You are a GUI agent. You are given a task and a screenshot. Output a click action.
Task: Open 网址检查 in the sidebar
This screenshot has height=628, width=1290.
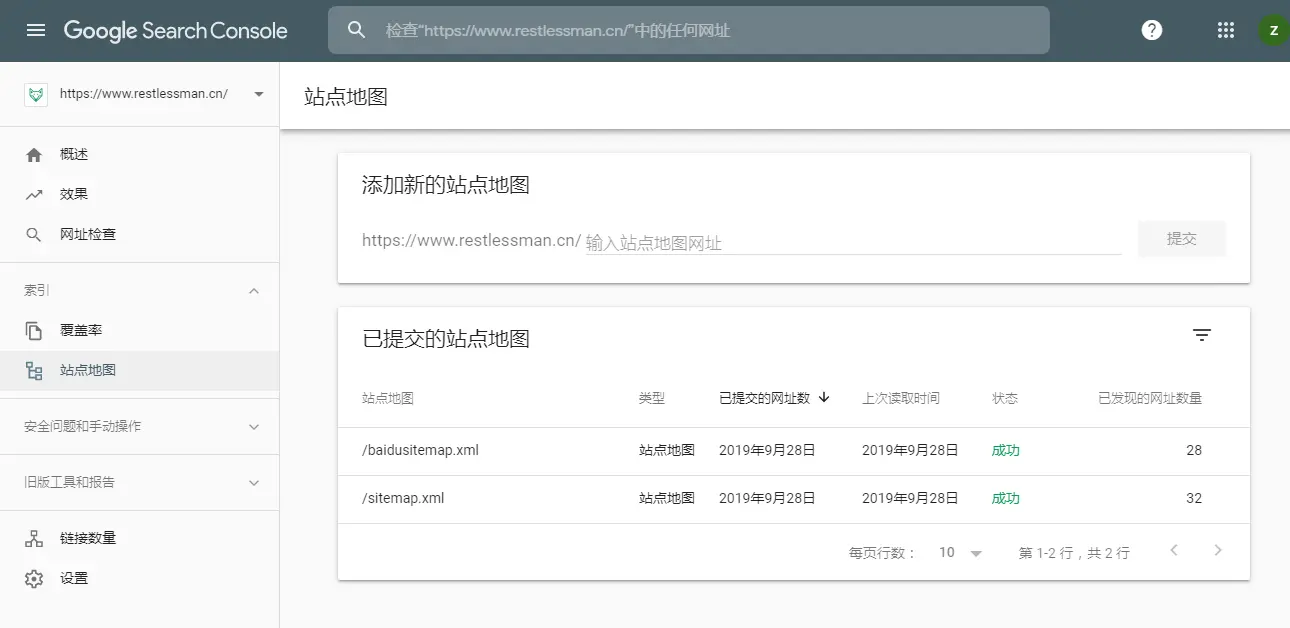139,235
